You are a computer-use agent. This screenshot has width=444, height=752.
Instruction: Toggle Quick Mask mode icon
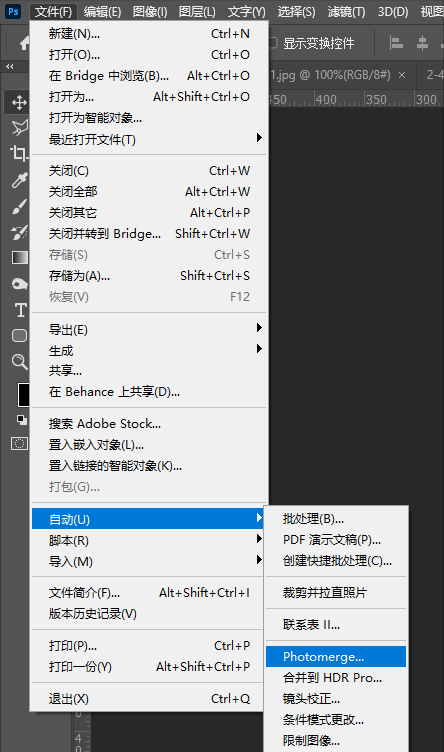(x=19, y=444)
